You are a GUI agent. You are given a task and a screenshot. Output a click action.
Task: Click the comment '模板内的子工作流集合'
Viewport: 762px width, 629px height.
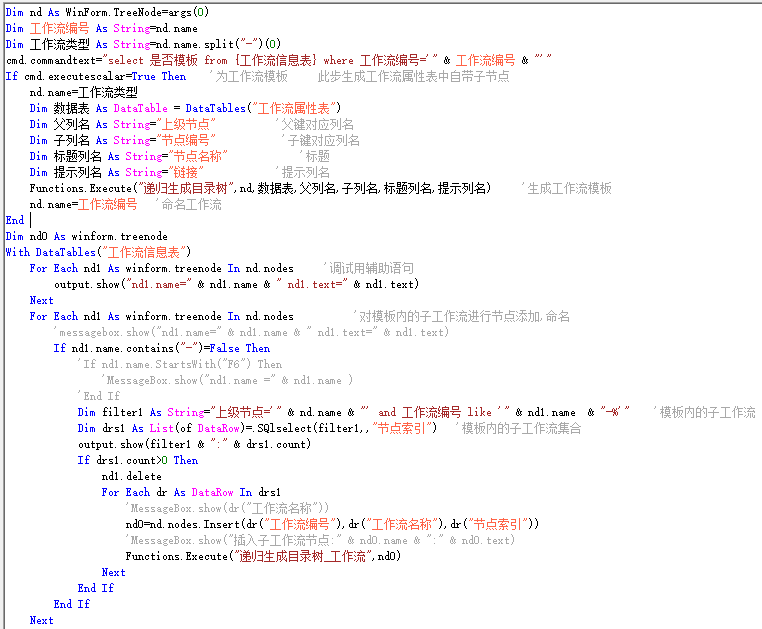coord(518,428)
